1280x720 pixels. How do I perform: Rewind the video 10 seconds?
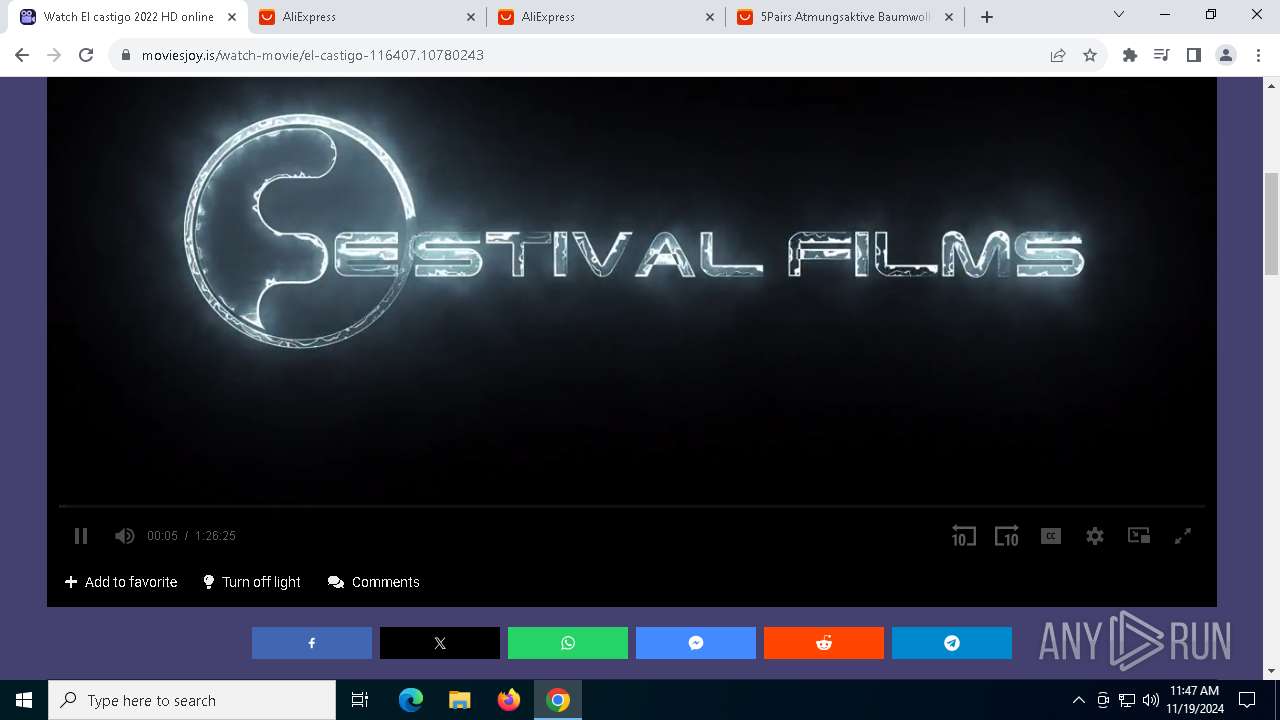tap(963, 536)
